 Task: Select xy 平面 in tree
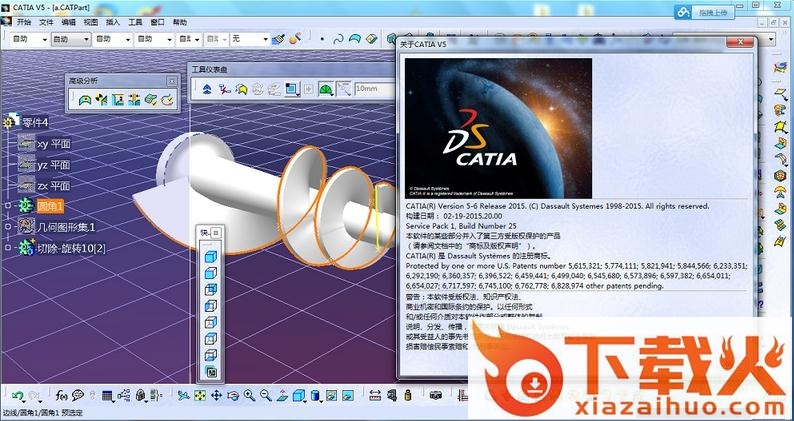[54, 144]
